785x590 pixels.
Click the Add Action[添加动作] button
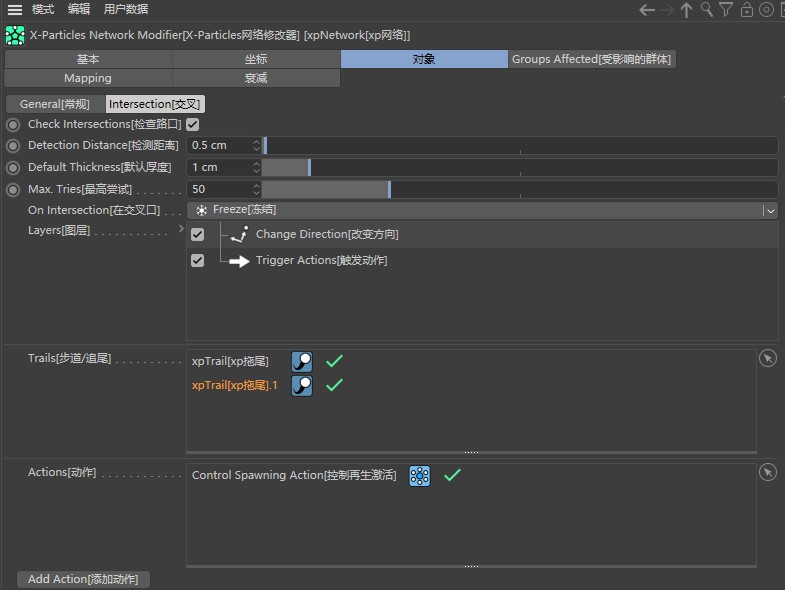(x=83, y=579)
